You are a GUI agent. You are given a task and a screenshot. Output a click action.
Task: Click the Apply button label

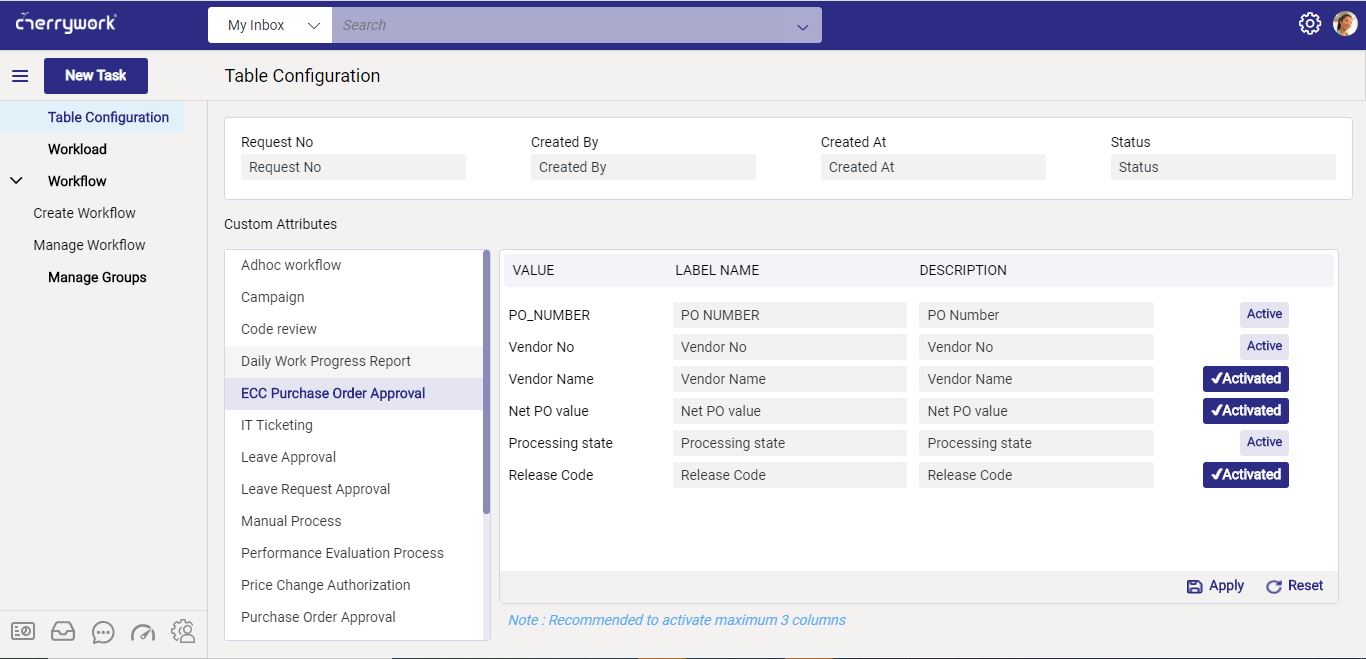coord(1226,586)
